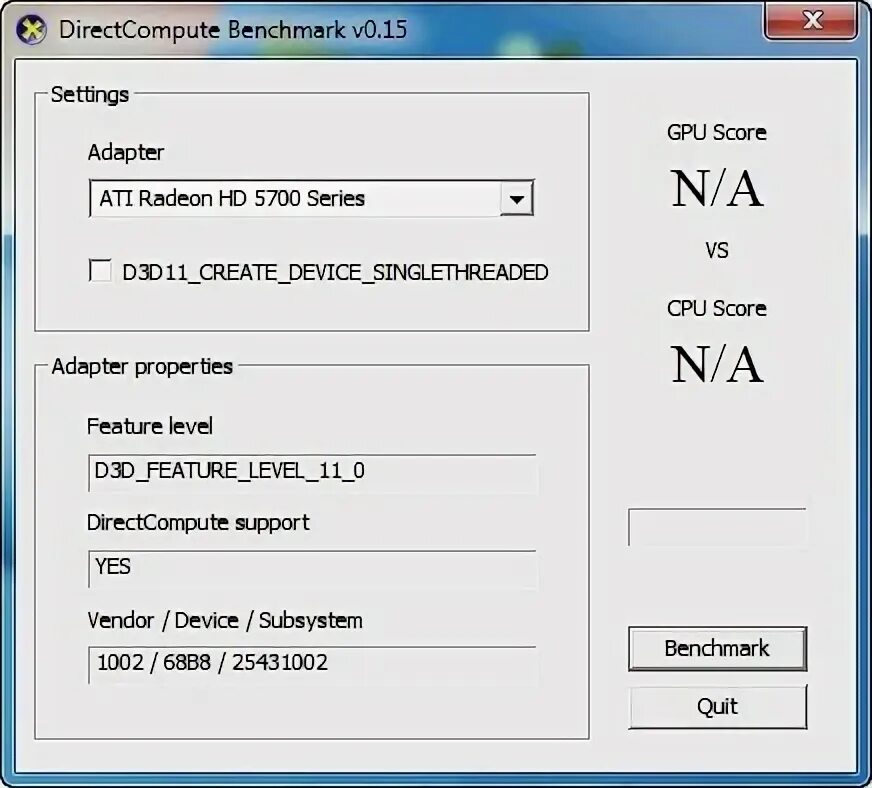
Task: Click the DirectCompute Benchmark app icon
Action: click(x=31, y=30)
